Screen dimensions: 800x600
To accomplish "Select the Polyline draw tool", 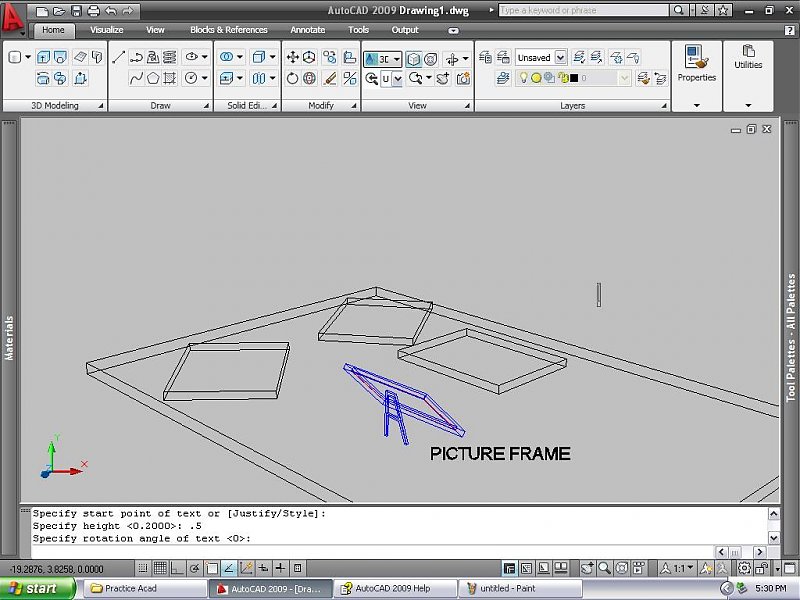I will 136,57.
